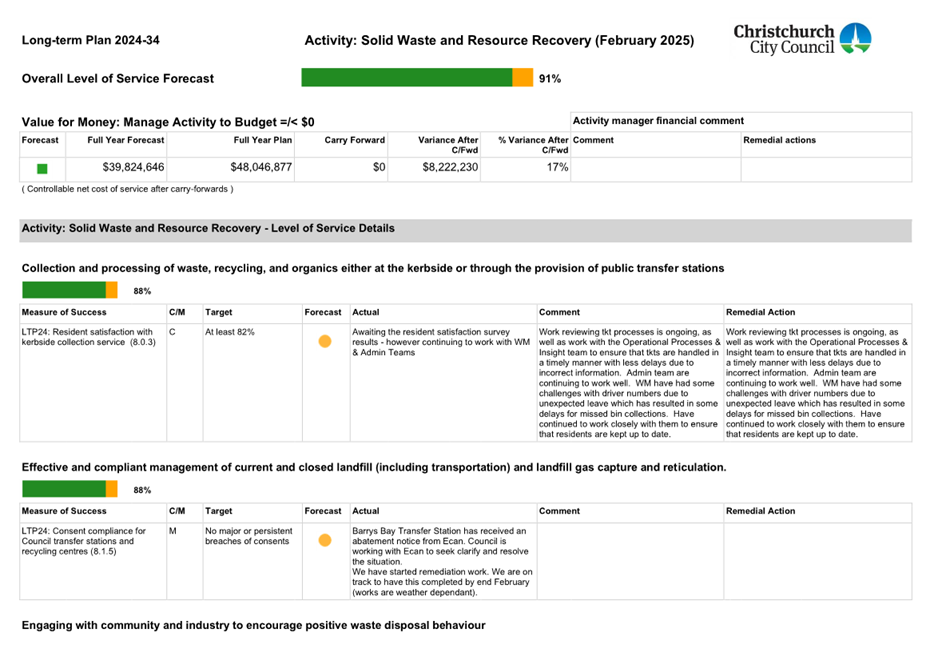934x661 pixels.
Task: Click the Level of Service Details grey section banner
Action: [x=465, y=229]
